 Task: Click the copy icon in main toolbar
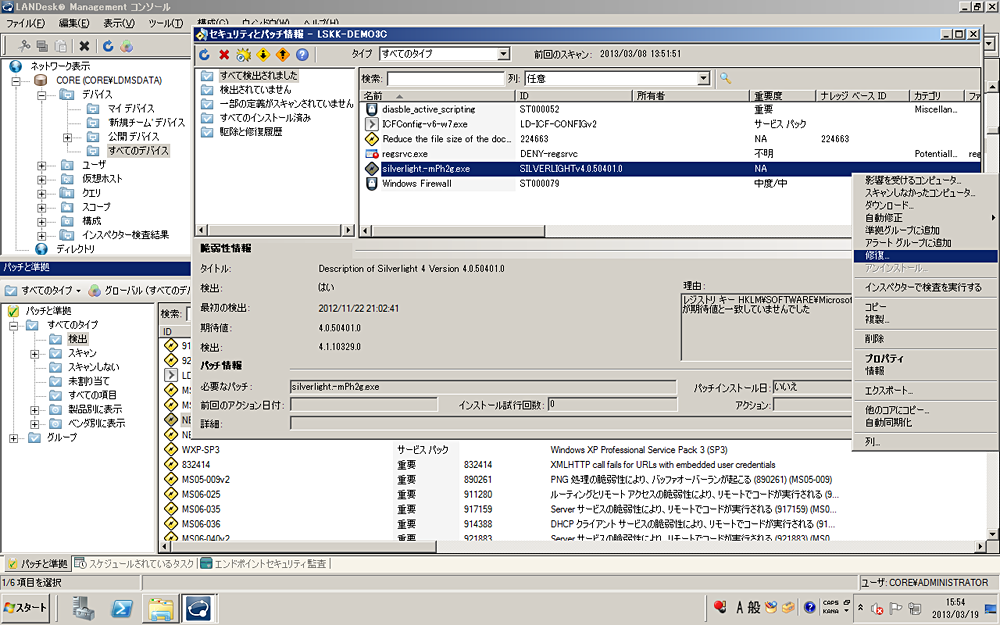[42, 46]
